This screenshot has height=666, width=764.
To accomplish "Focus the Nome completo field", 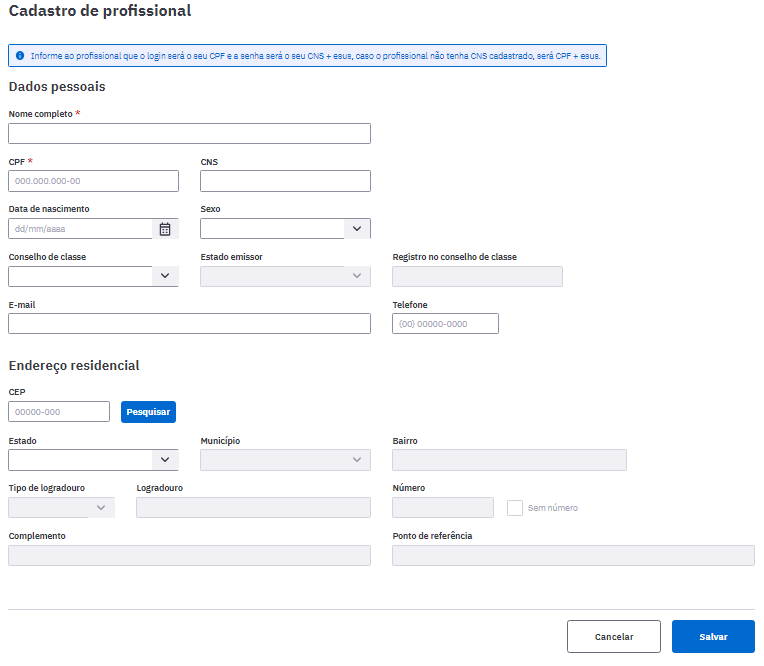I will (x=190, y=133).
